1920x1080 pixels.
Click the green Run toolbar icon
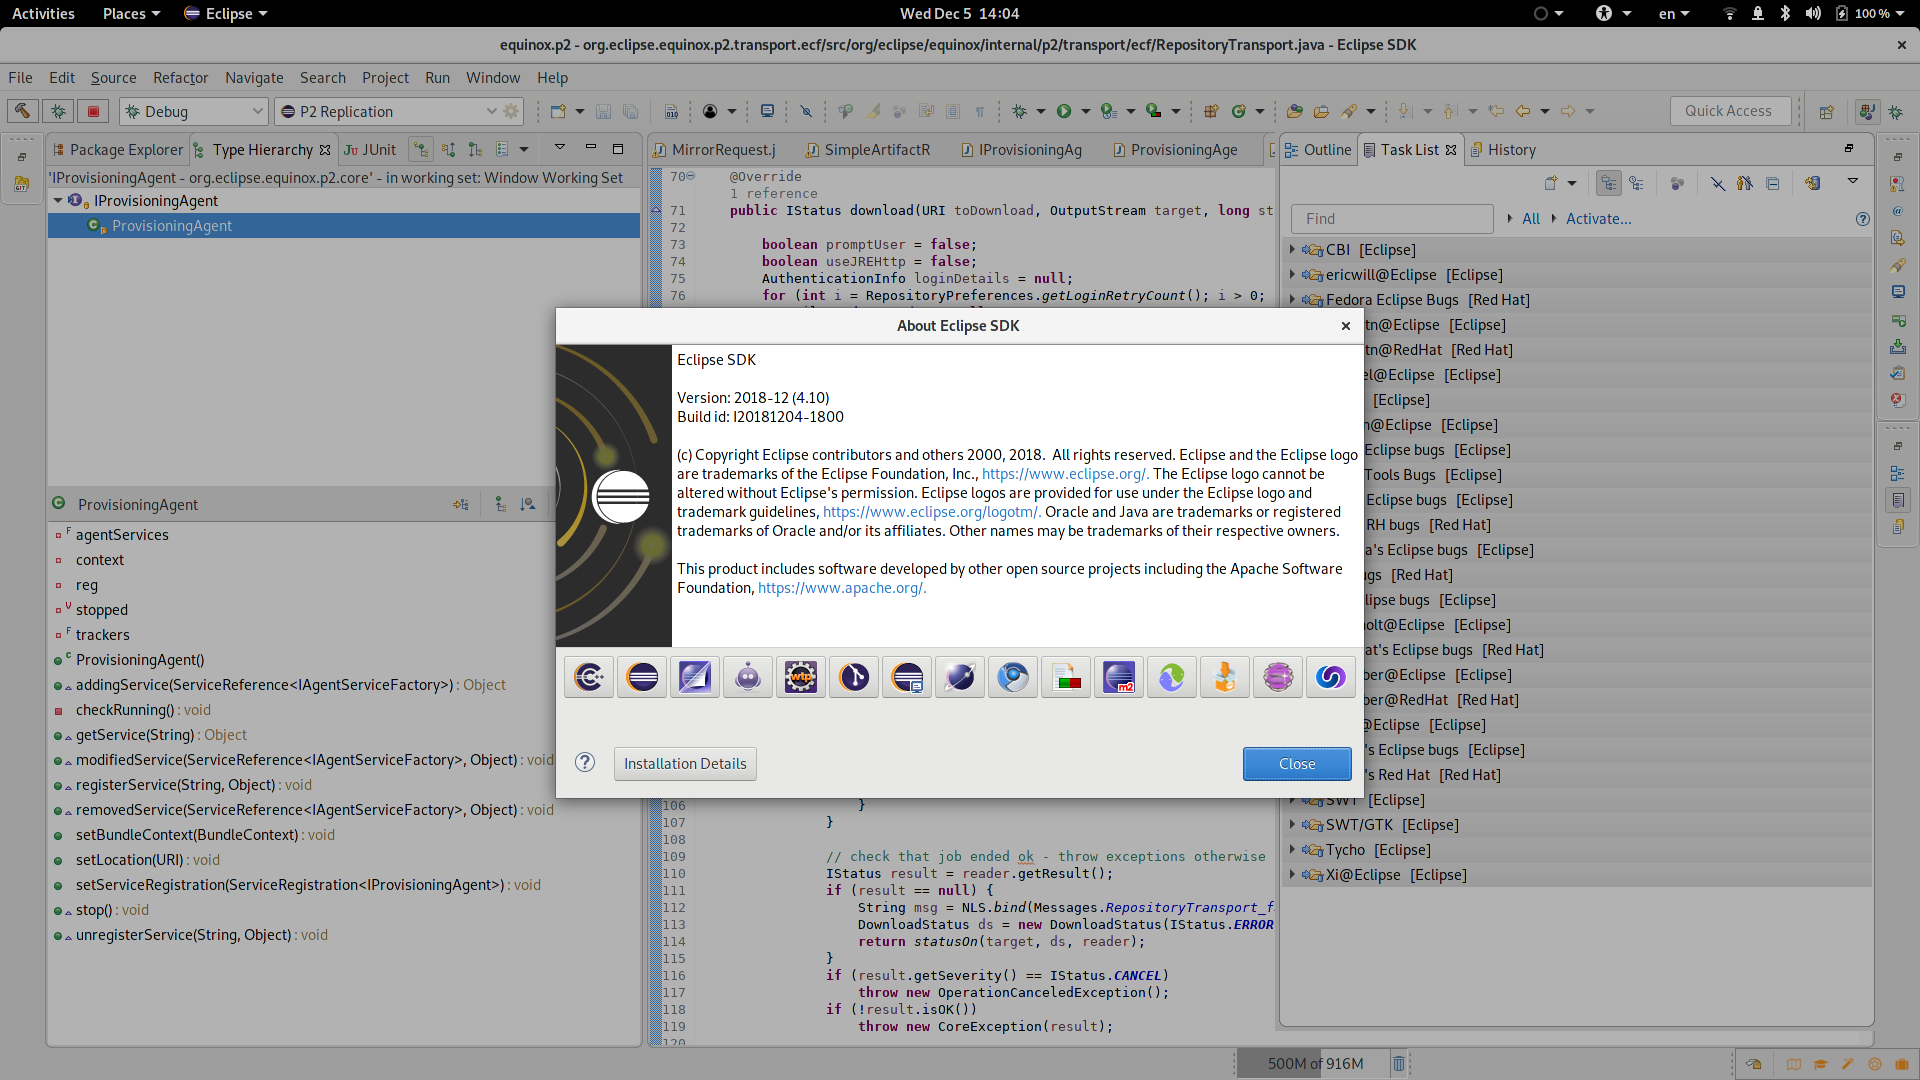click(1064, 111)
